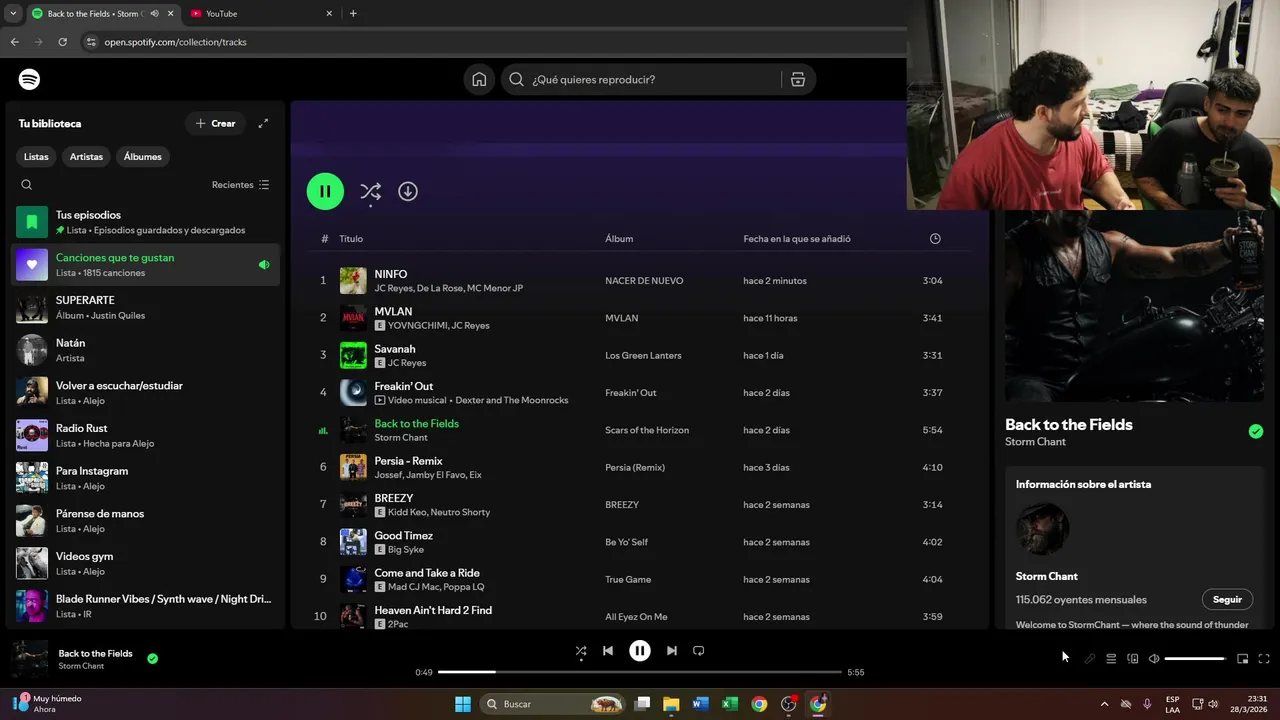Pause playback in the bottom player bar
Viewport: 1280px width, 720px height.
(640, 651)
